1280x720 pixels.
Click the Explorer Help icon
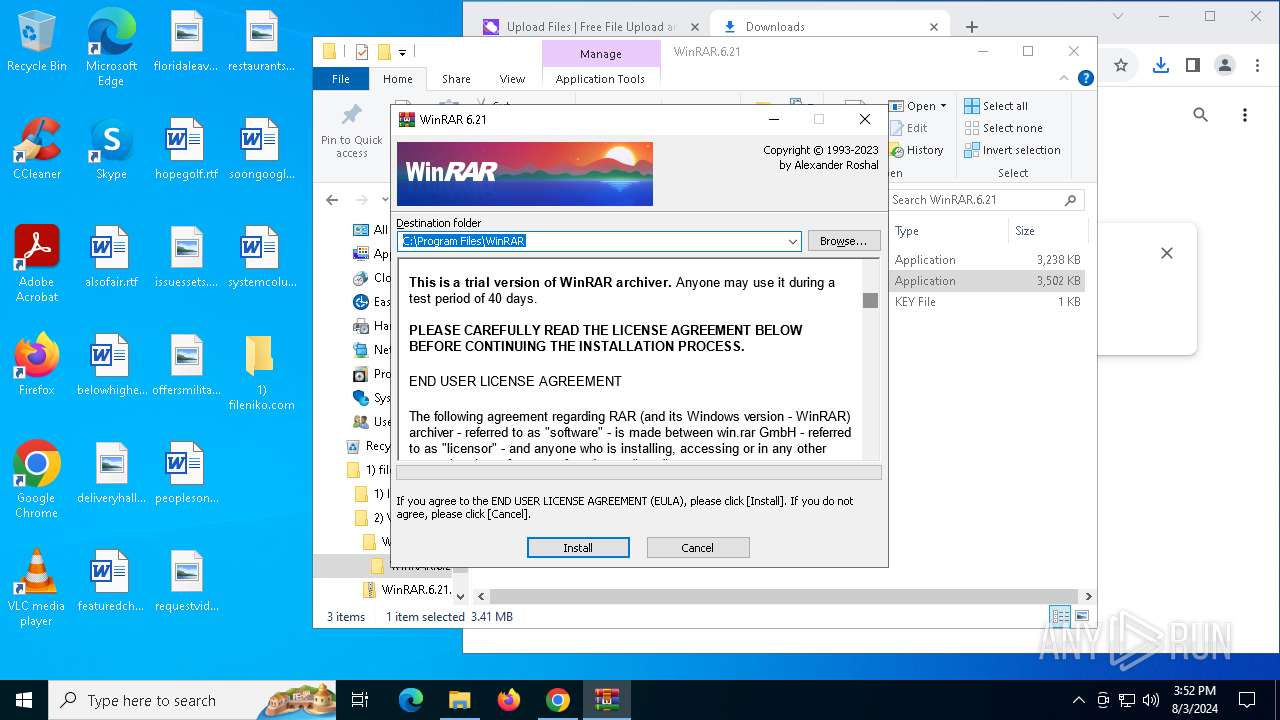1086,78
